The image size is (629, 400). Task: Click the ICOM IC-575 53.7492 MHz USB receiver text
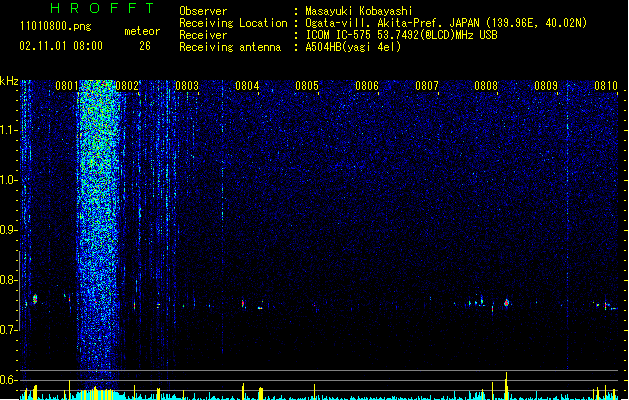pyautogui.click(x=402, y=35)
